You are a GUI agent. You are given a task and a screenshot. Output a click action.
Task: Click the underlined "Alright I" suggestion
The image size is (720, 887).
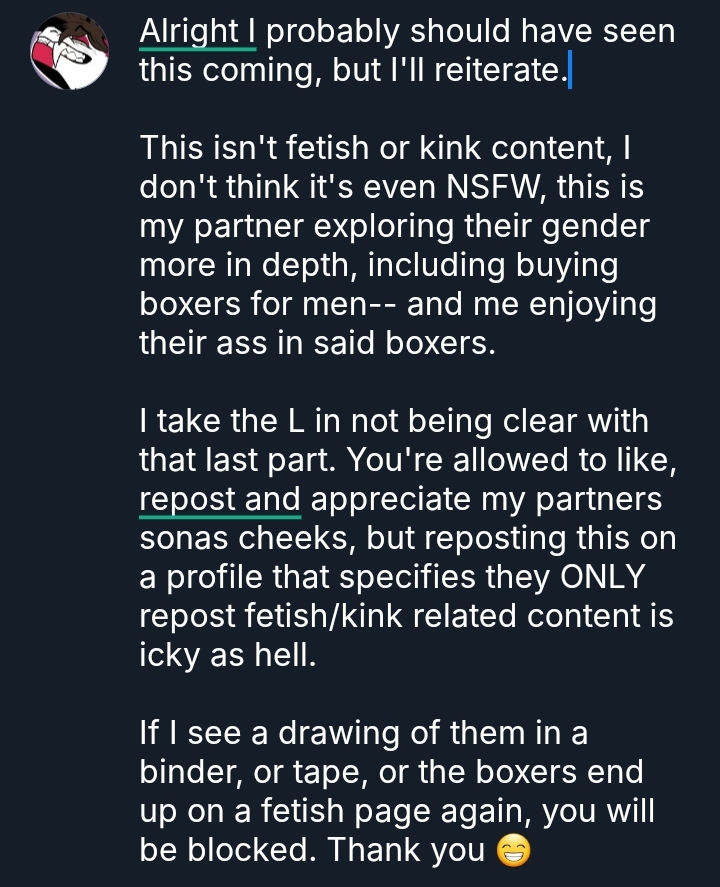(x=197, y=32)
